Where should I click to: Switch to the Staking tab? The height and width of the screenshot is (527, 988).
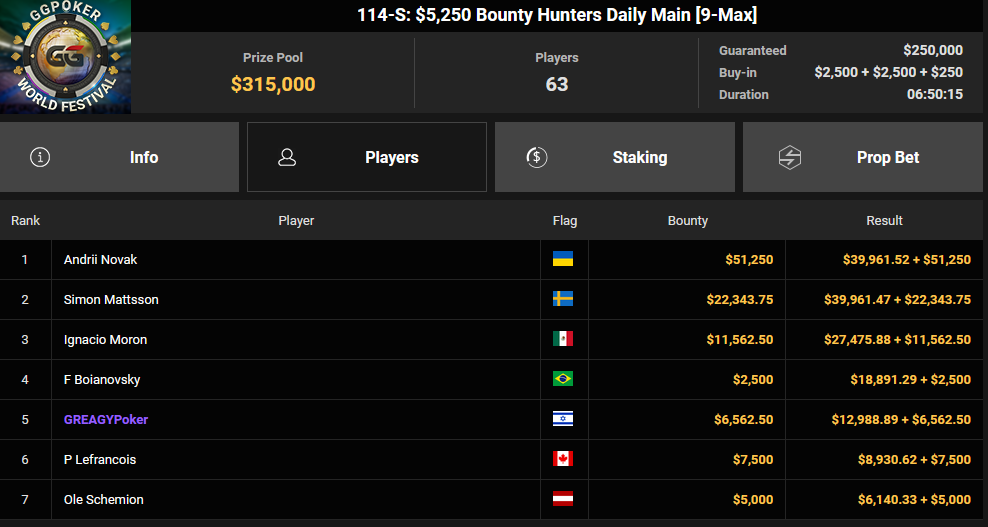[614, 157]
